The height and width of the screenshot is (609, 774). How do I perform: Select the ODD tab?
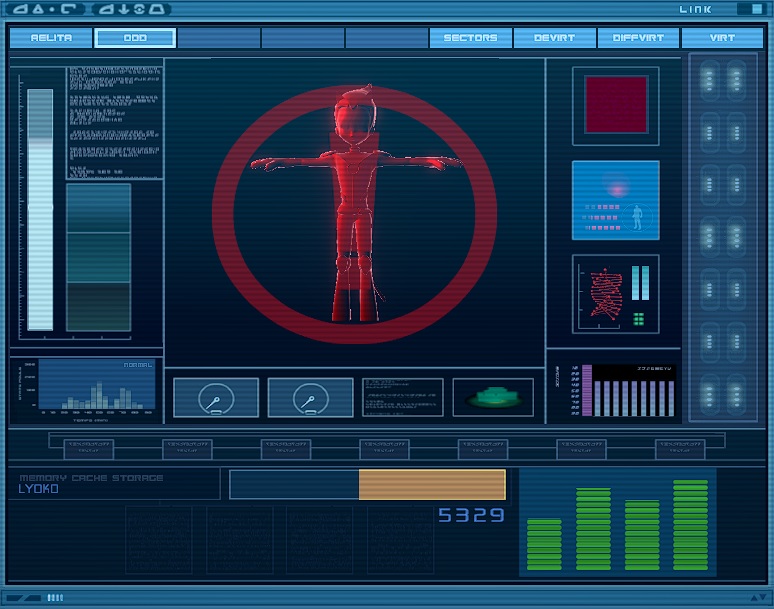[x=135, y=38]
